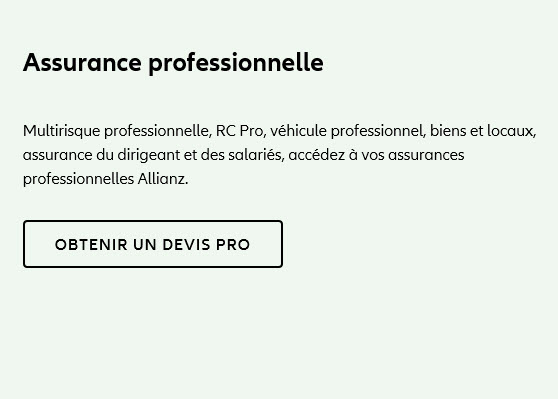Click the accédez à vos assurances phrase
558x399 pixels.
click(376, 155)
